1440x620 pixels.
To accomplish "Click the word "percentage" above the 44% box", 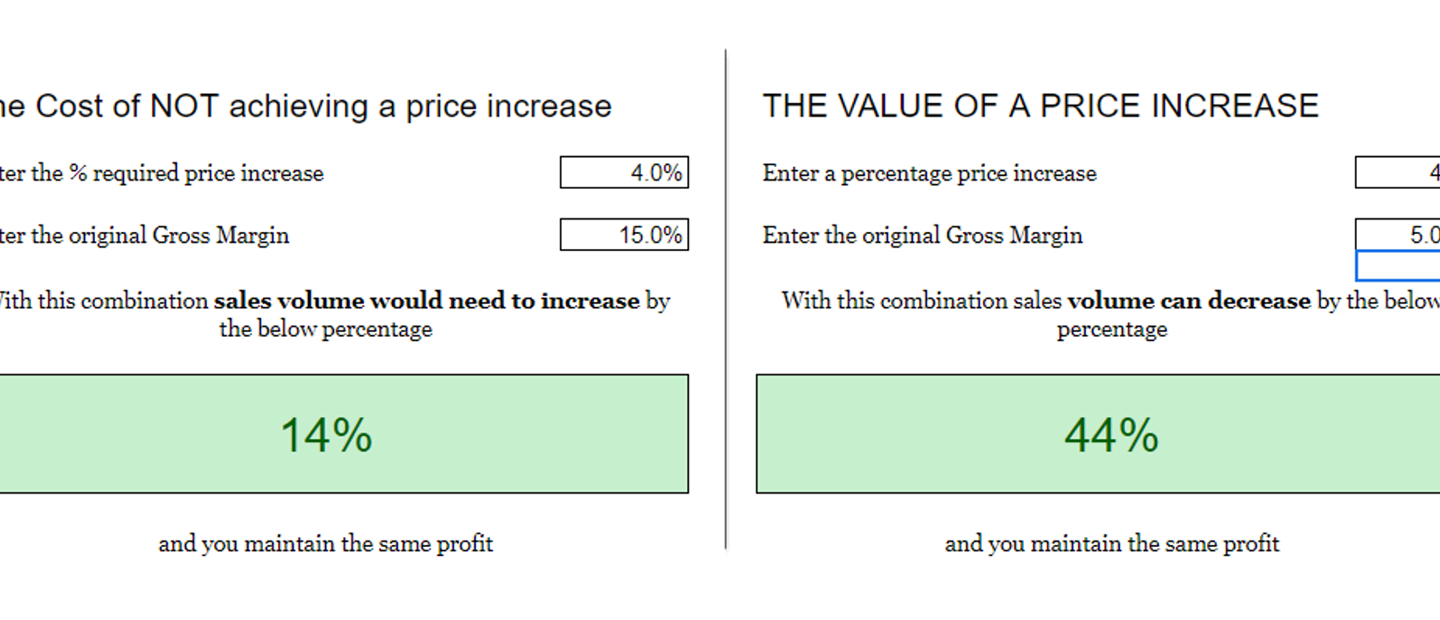I will 1112,329.
